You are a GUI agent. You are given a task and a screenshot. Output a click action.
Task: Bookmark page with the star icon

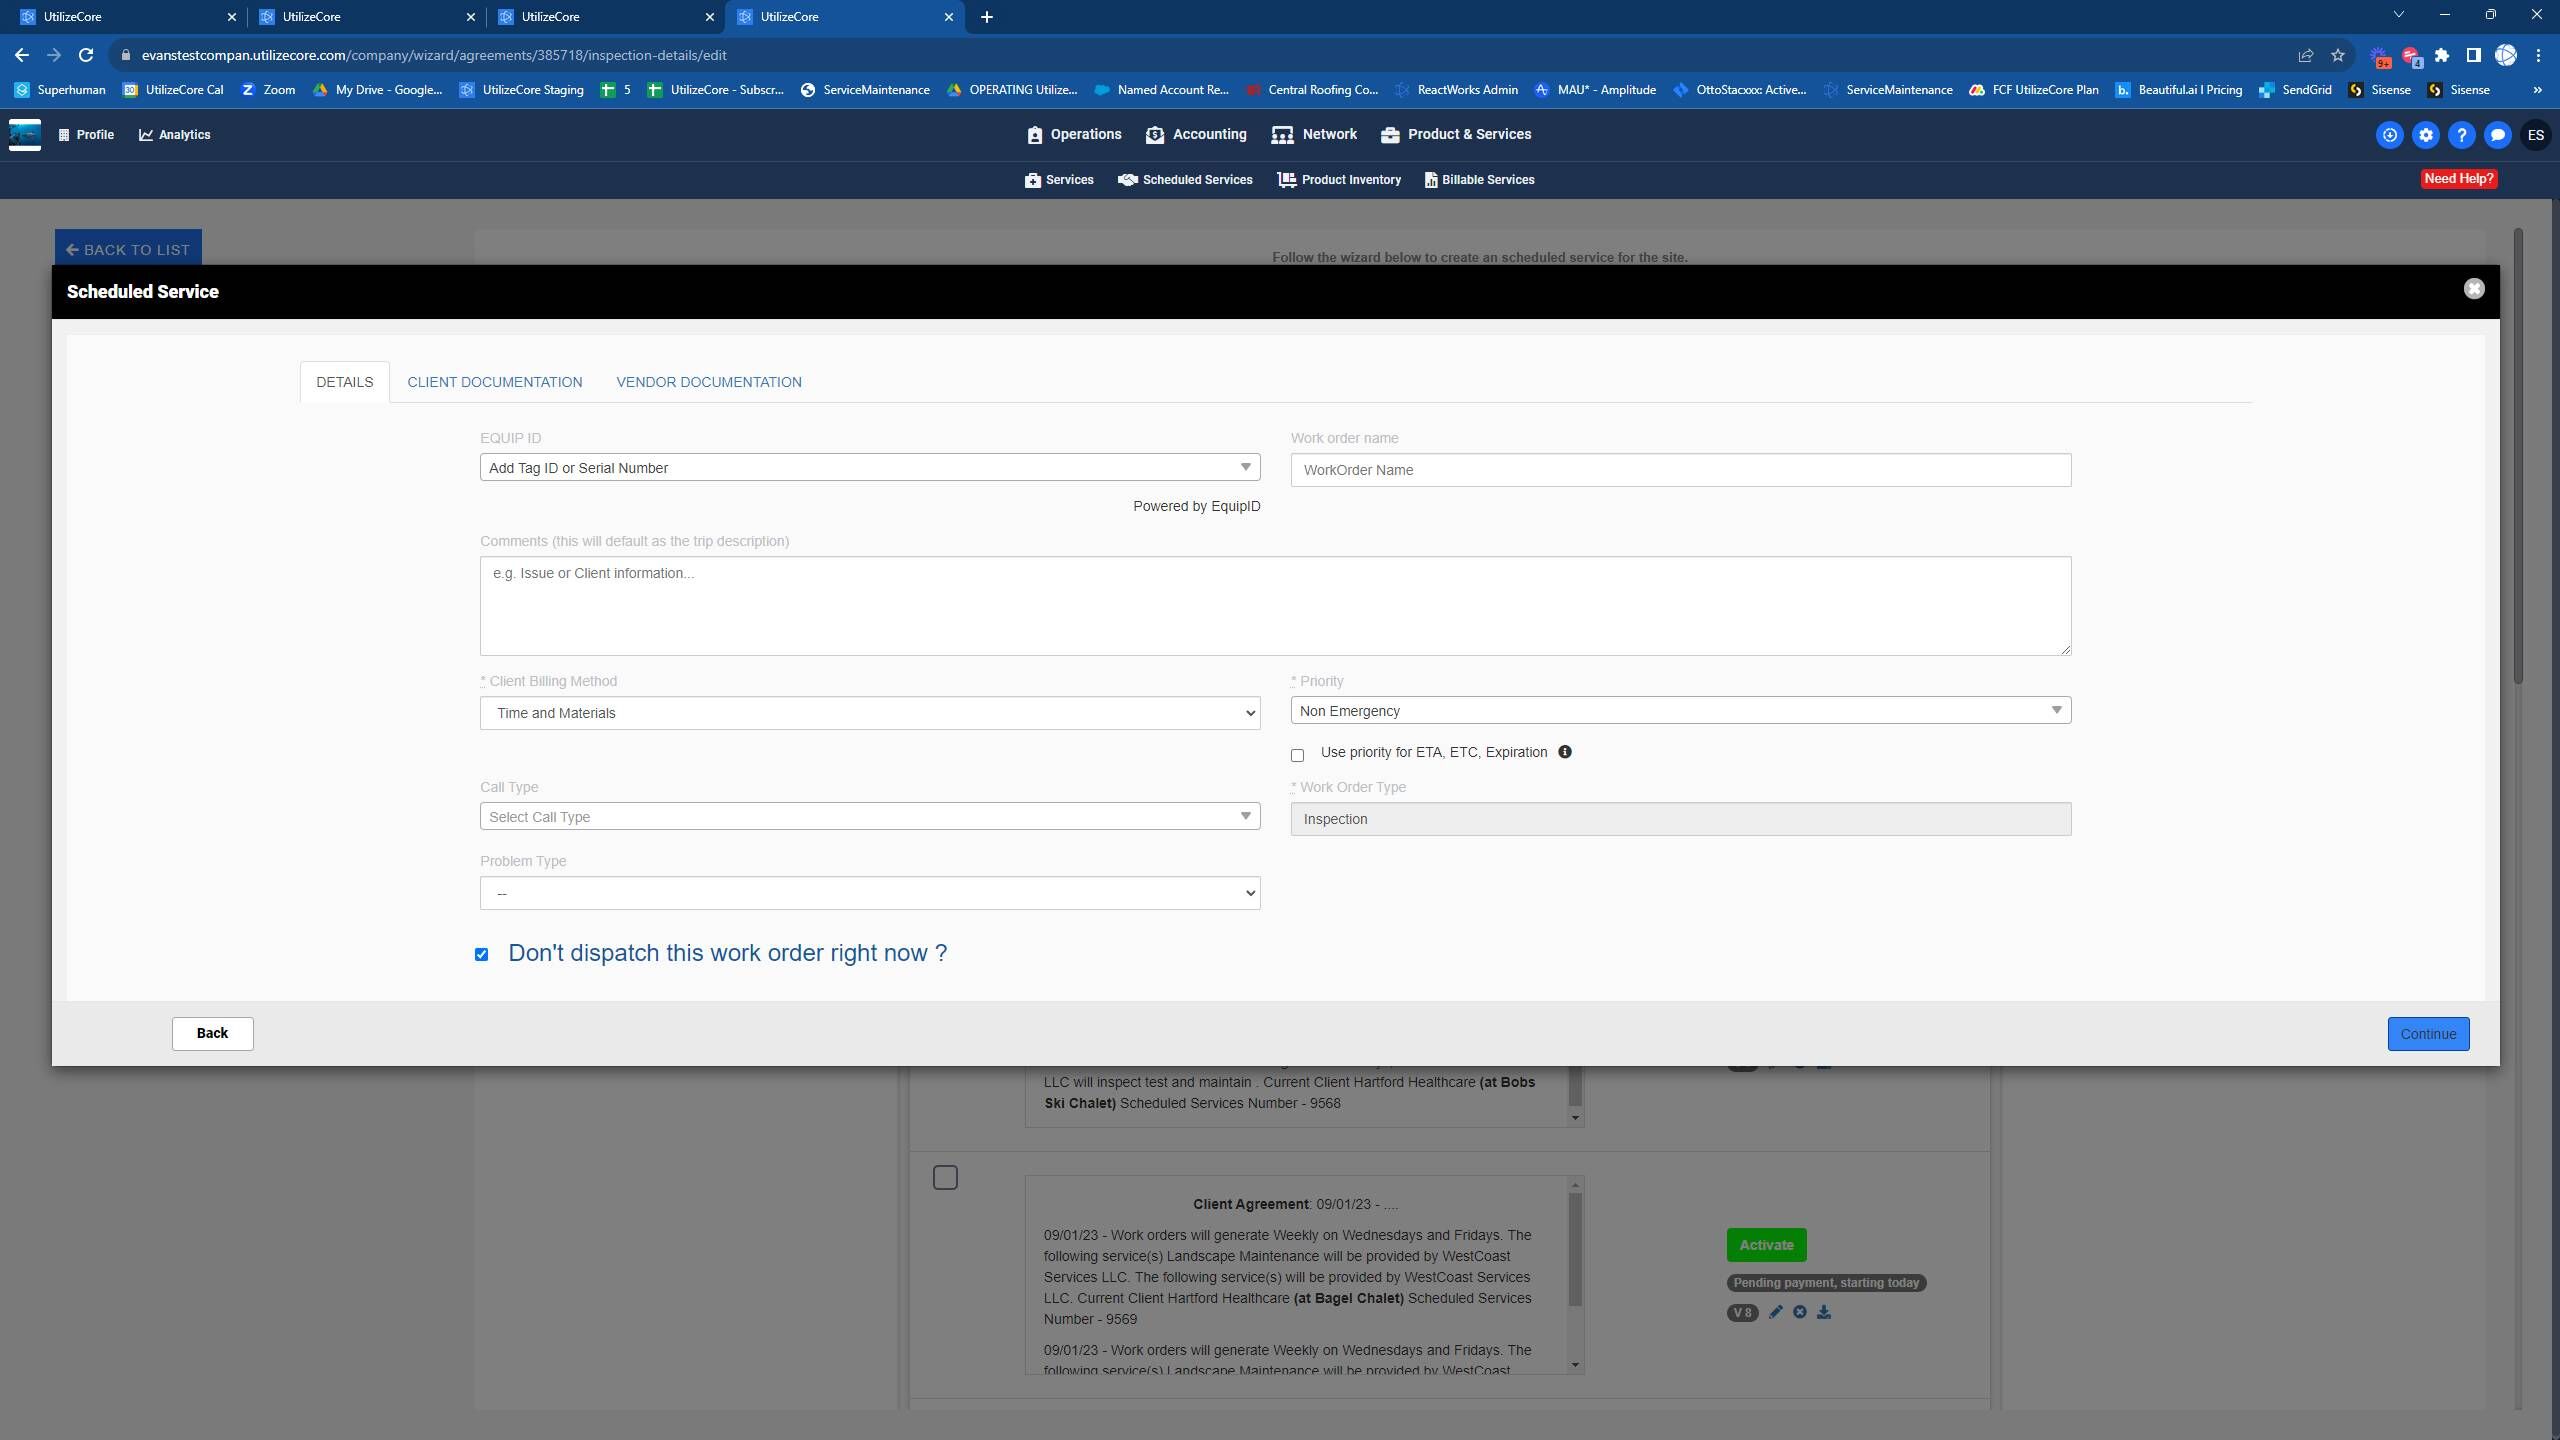click(2337, 55)
